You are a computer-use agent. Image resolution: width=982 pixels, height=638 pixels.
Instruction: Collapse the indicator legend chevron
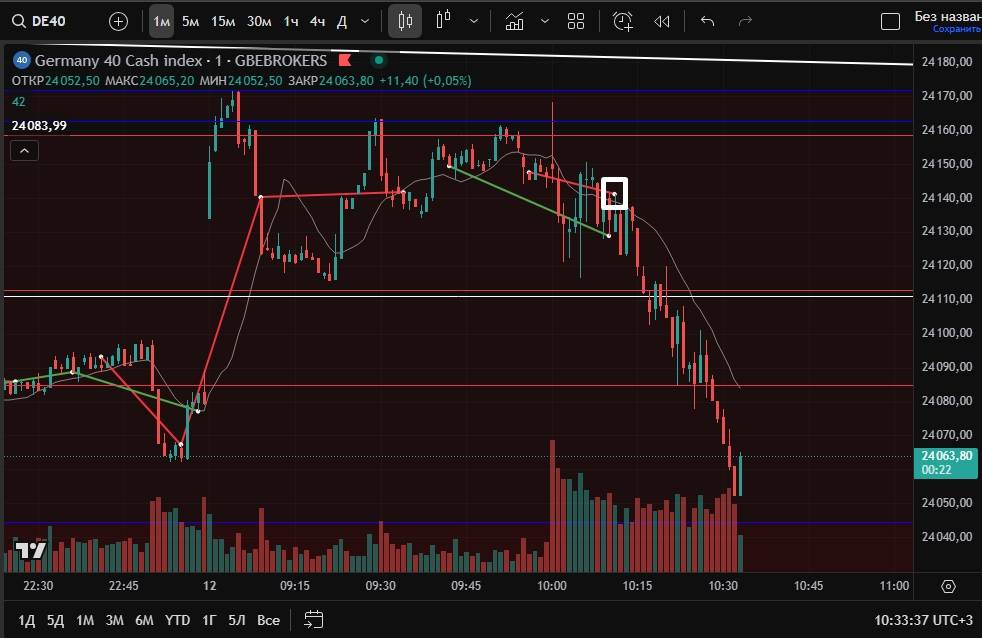coord(25,151)
